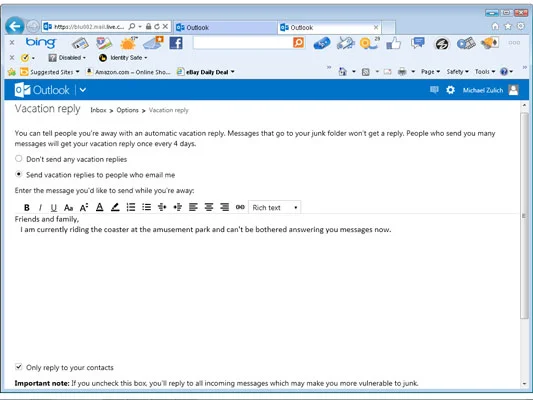533x400 pixels.
Task: Click the Facebook icon in Bing toolbar
Action: click(176, 43)
